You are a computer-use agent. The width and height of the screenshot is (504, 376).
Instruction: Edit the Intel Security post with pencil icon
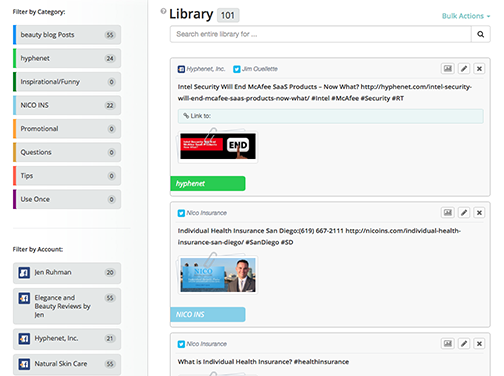pos(464,69)
